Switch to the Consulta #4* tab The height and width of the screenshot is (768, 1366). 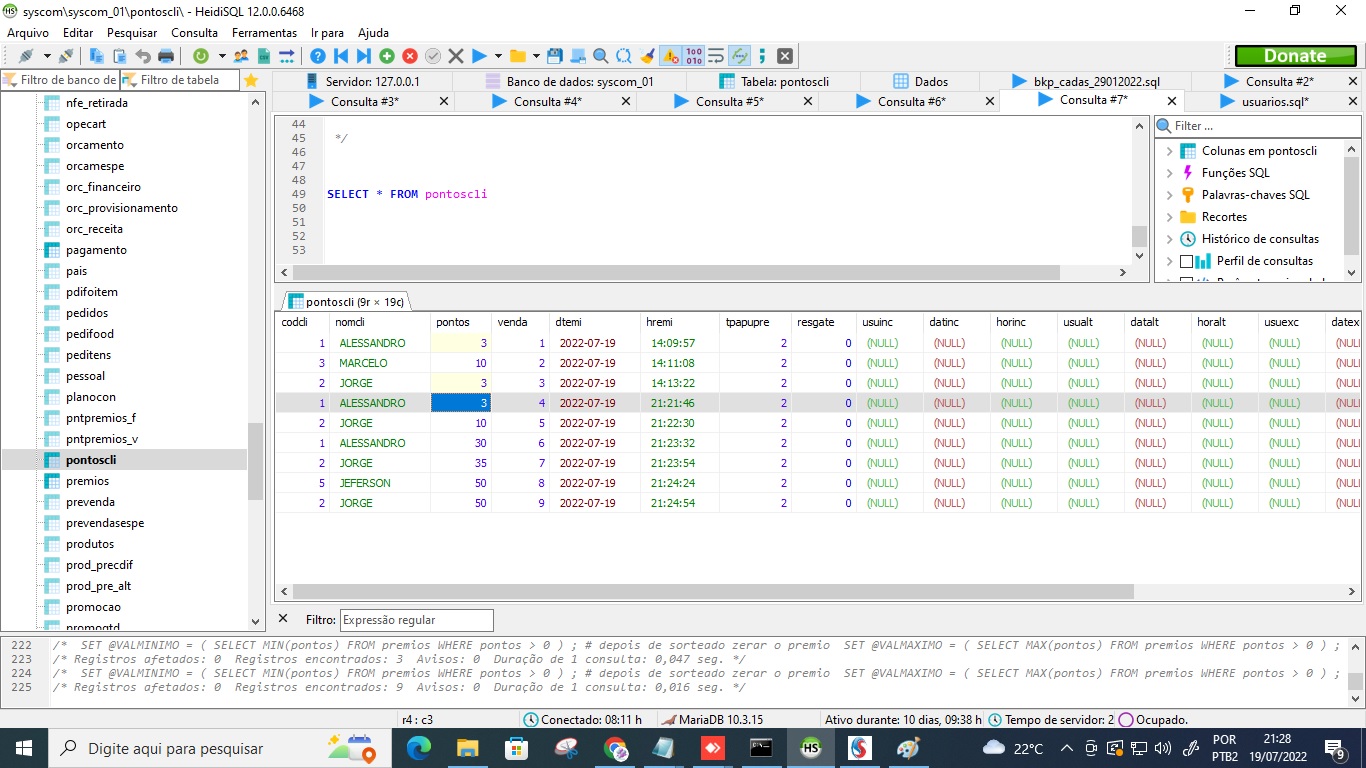click(547, 101)
